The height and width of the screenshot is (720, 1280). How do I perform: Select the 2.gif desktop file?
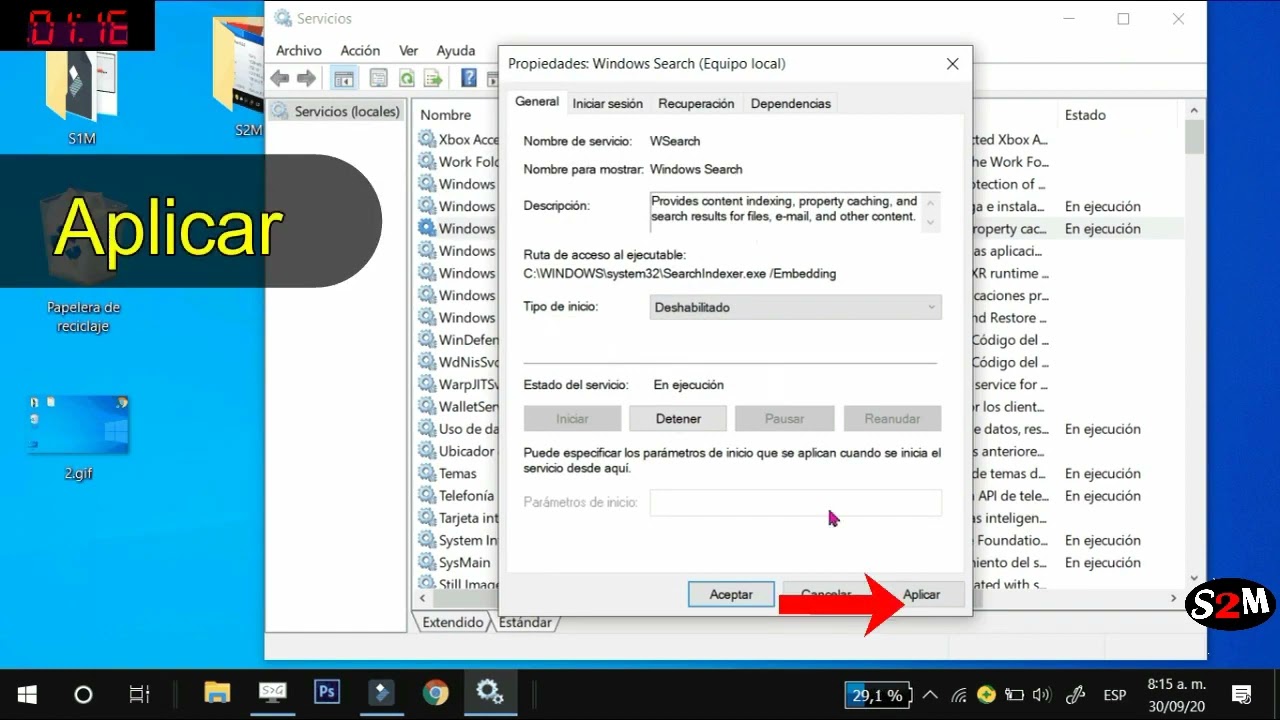click(78, 438)
